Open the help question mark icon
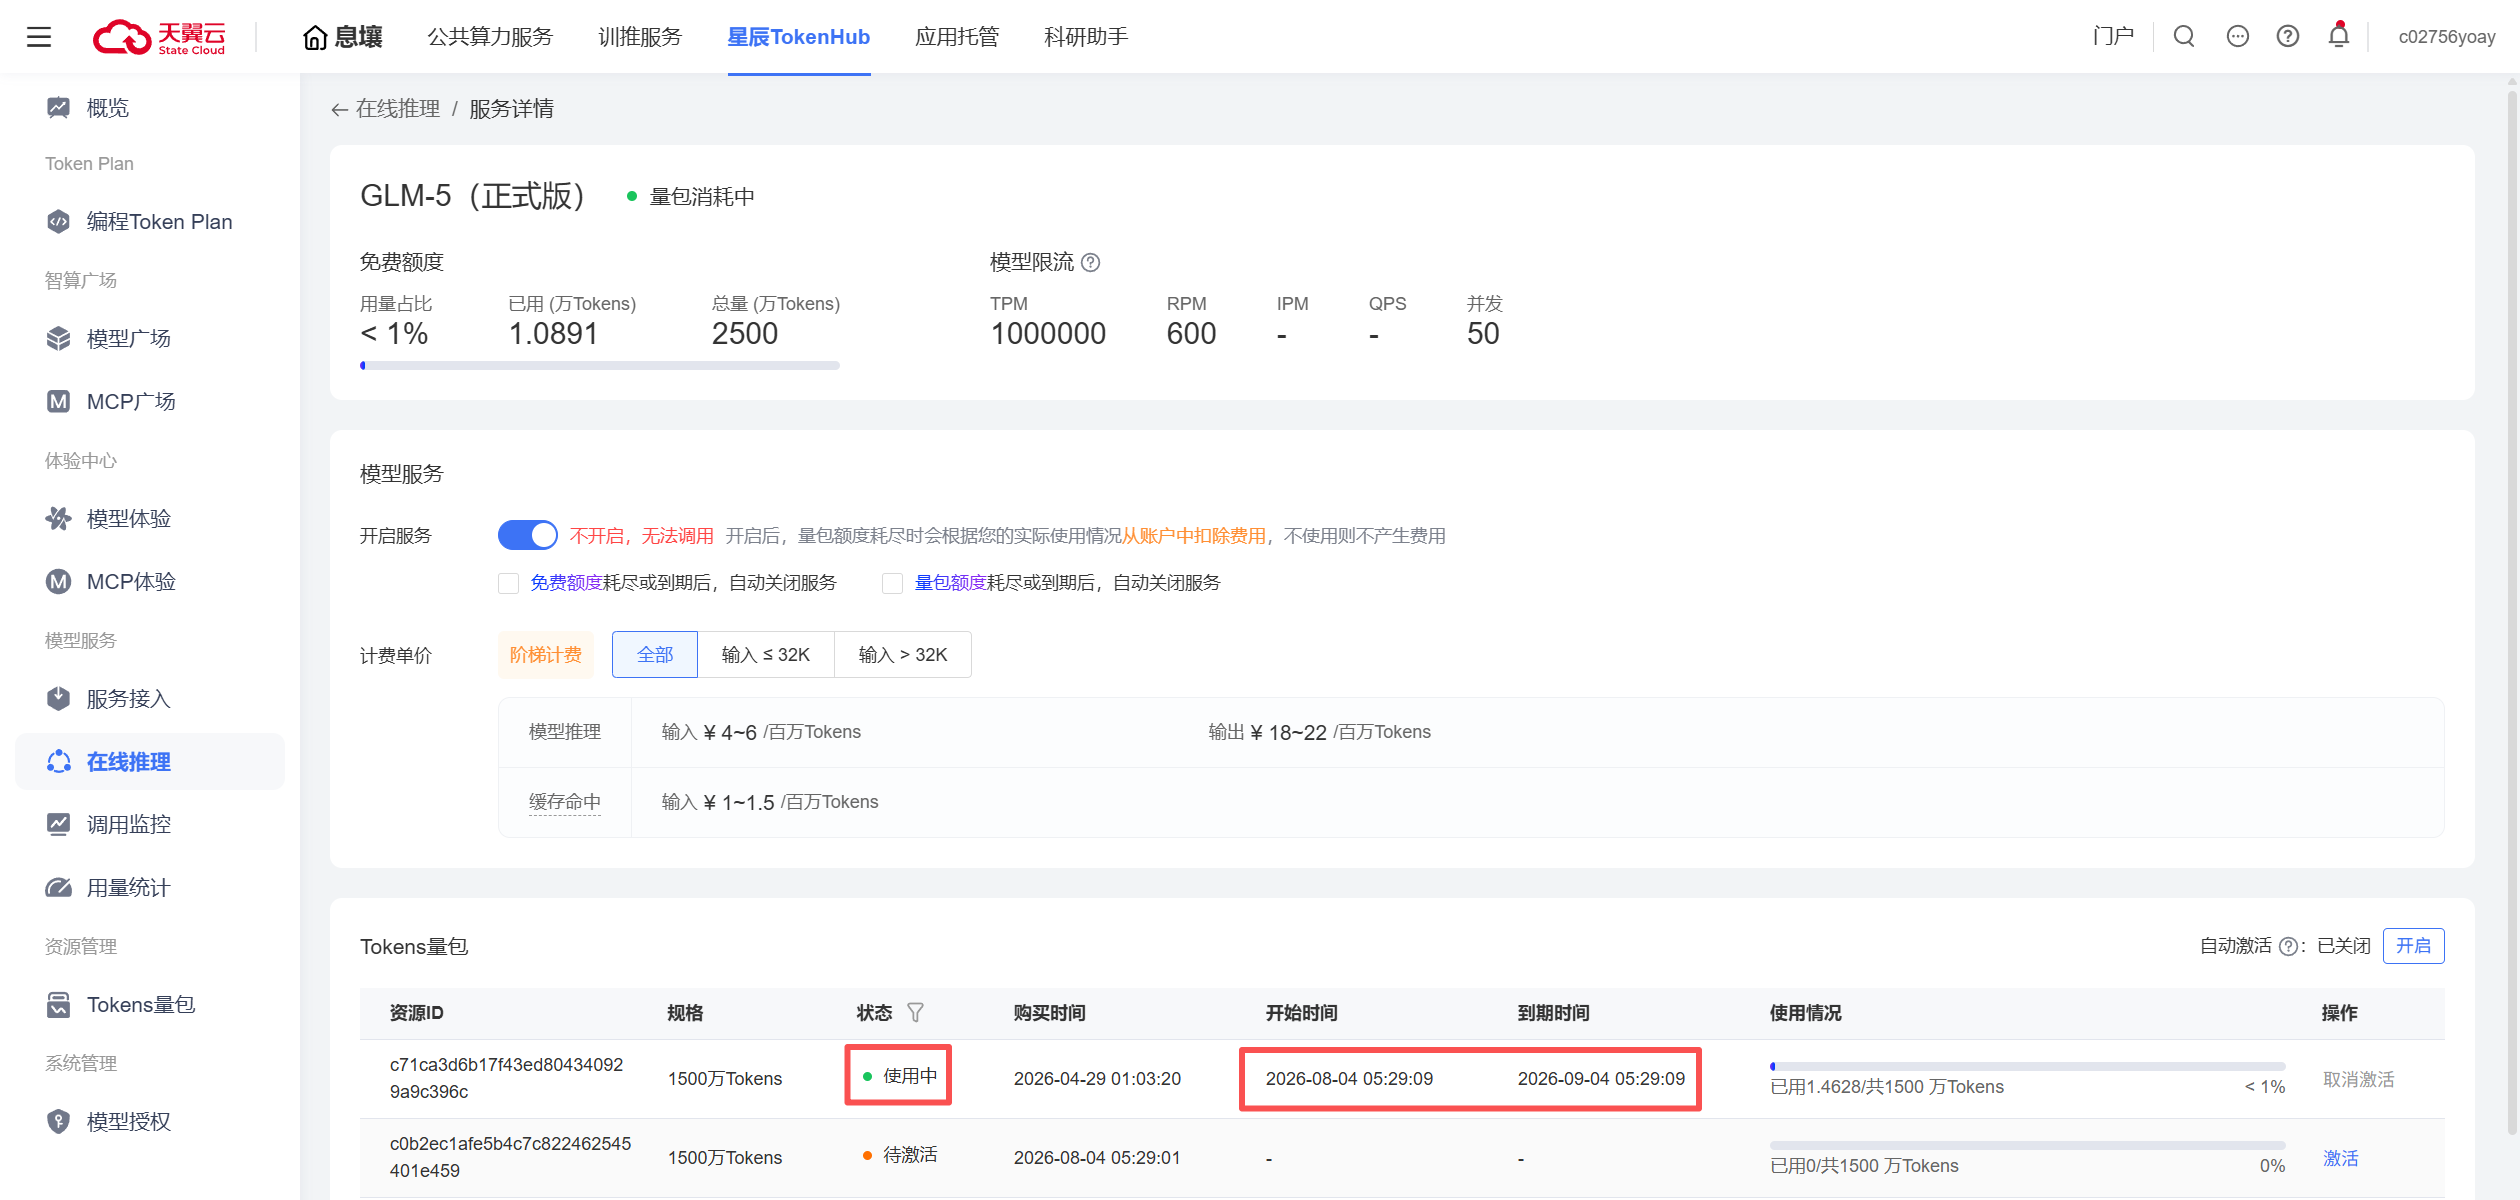Viewport: 2520px width, 1200px height. click(x=2288, y=37)
